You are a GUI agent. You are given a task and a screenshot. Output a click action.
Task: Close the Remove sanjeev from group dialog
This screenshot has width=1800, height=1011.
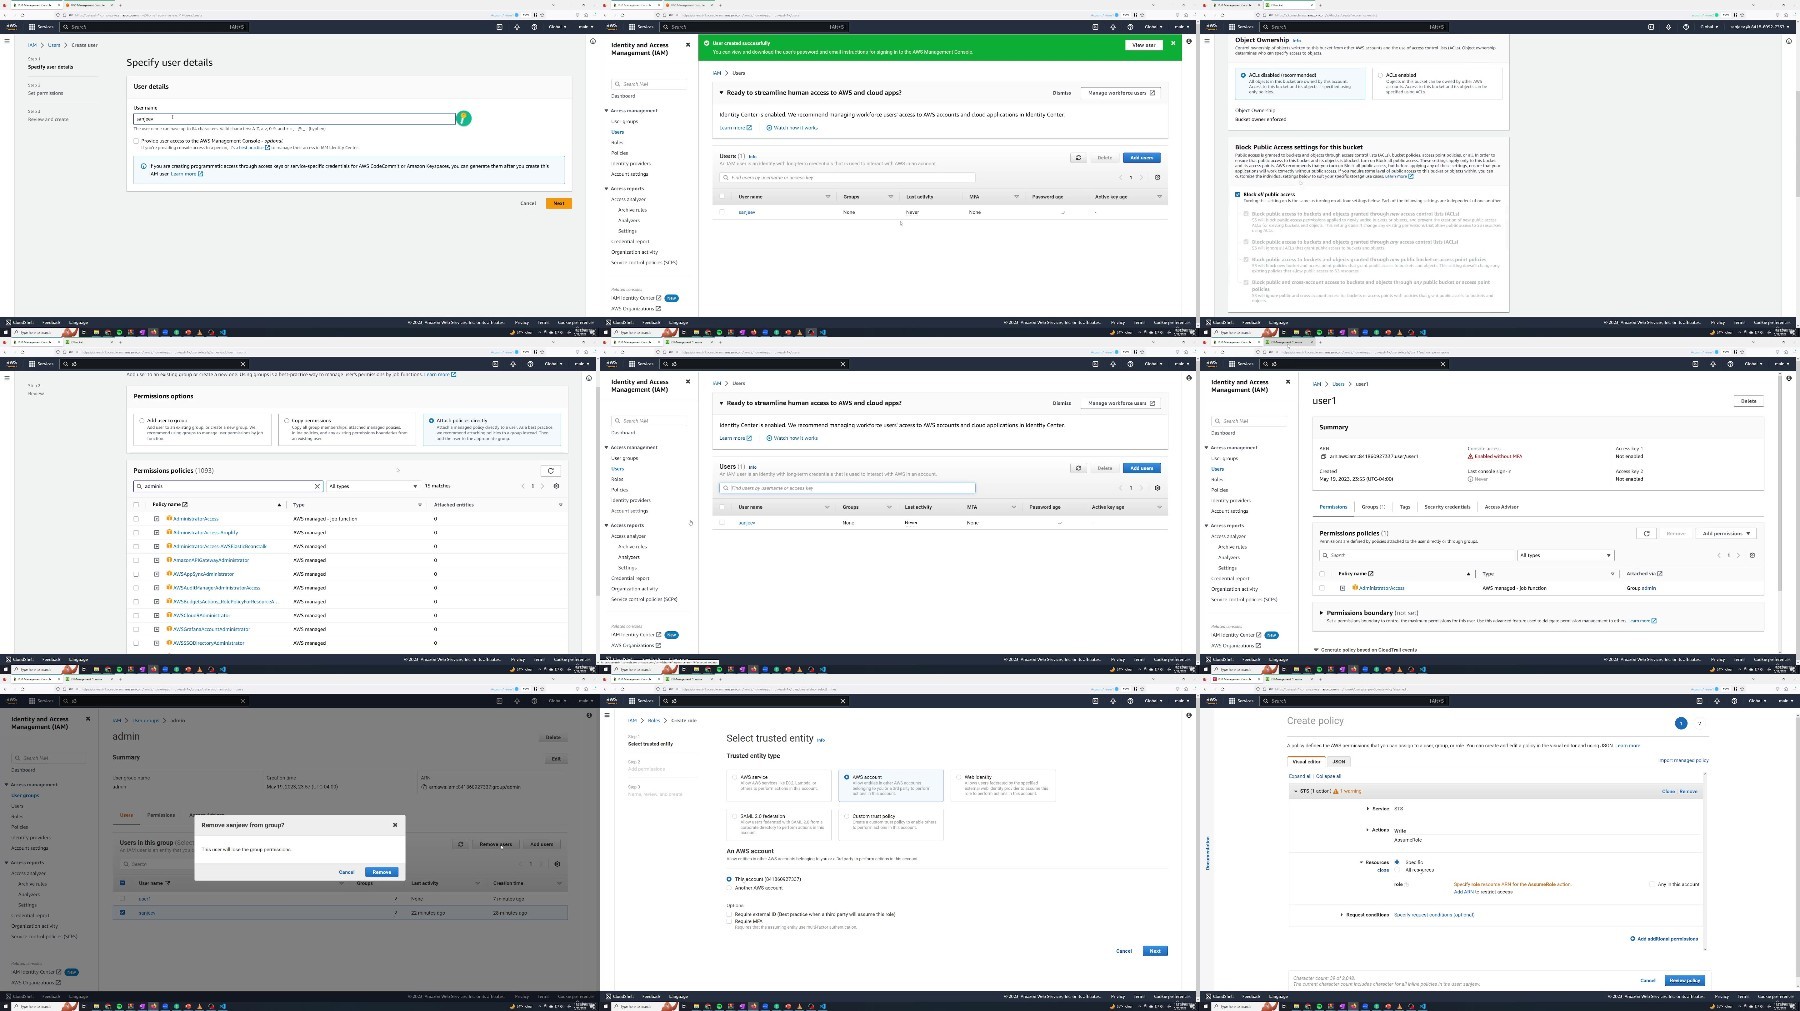pyautogui.click(x=395, y=825)
